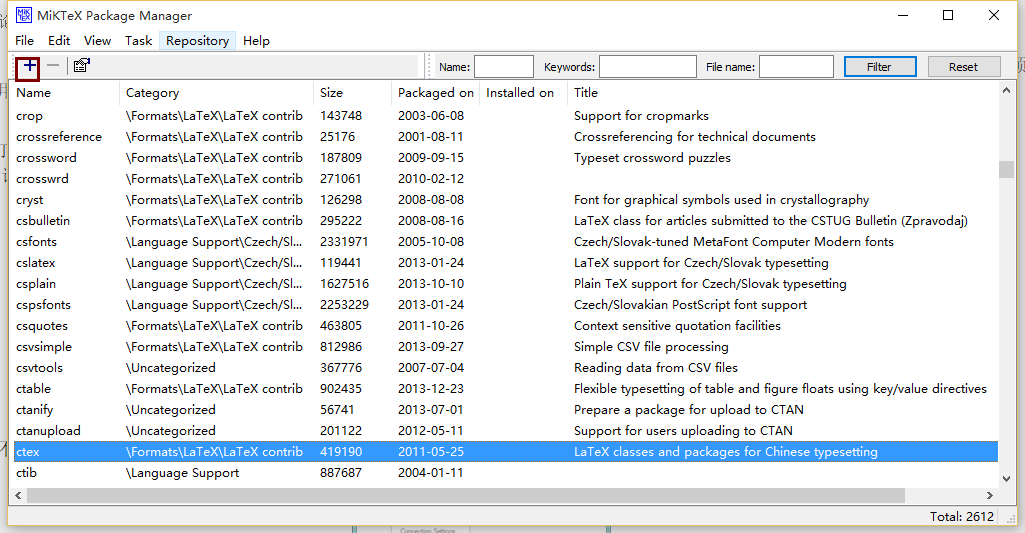Image resolution: width=1025 pixels, height=533 pixels.
Task: Click the Reset button
Action: click(963, 67)
